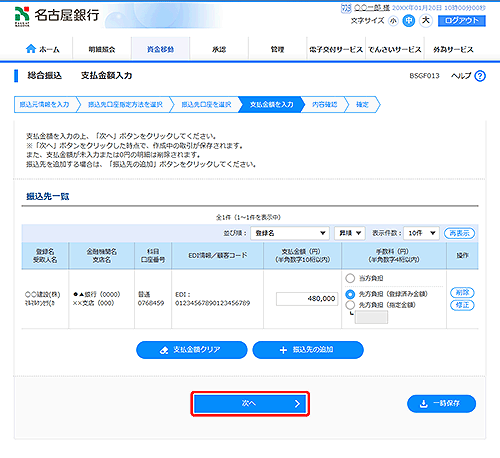
Task: Click the 振込先口座指定方法を選択 step
Action: click(x=125, y=105)
